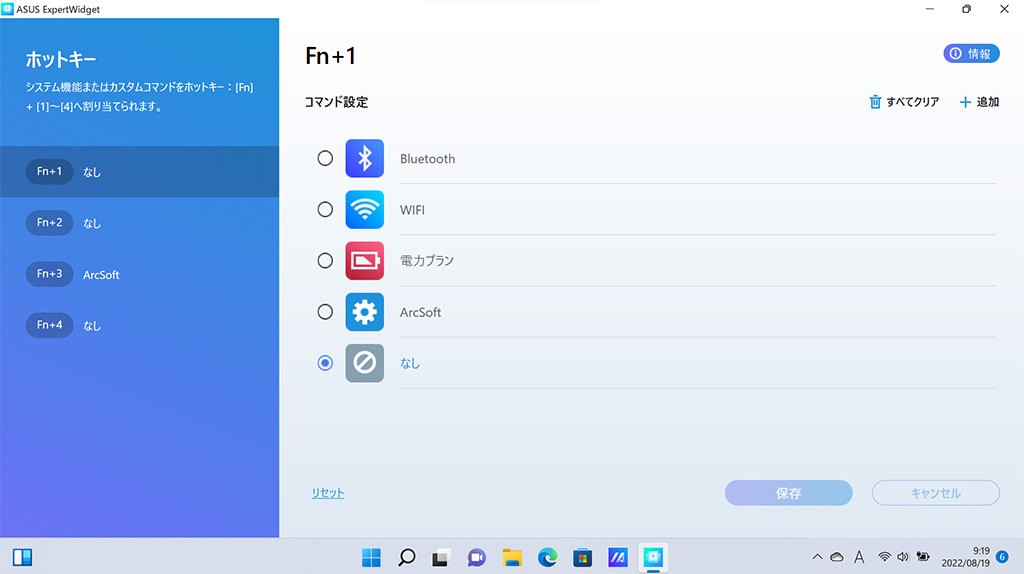The image size is (1024, 574).
Task: Click the red 電力プラン battery icon
Action: tap(364, 261)
